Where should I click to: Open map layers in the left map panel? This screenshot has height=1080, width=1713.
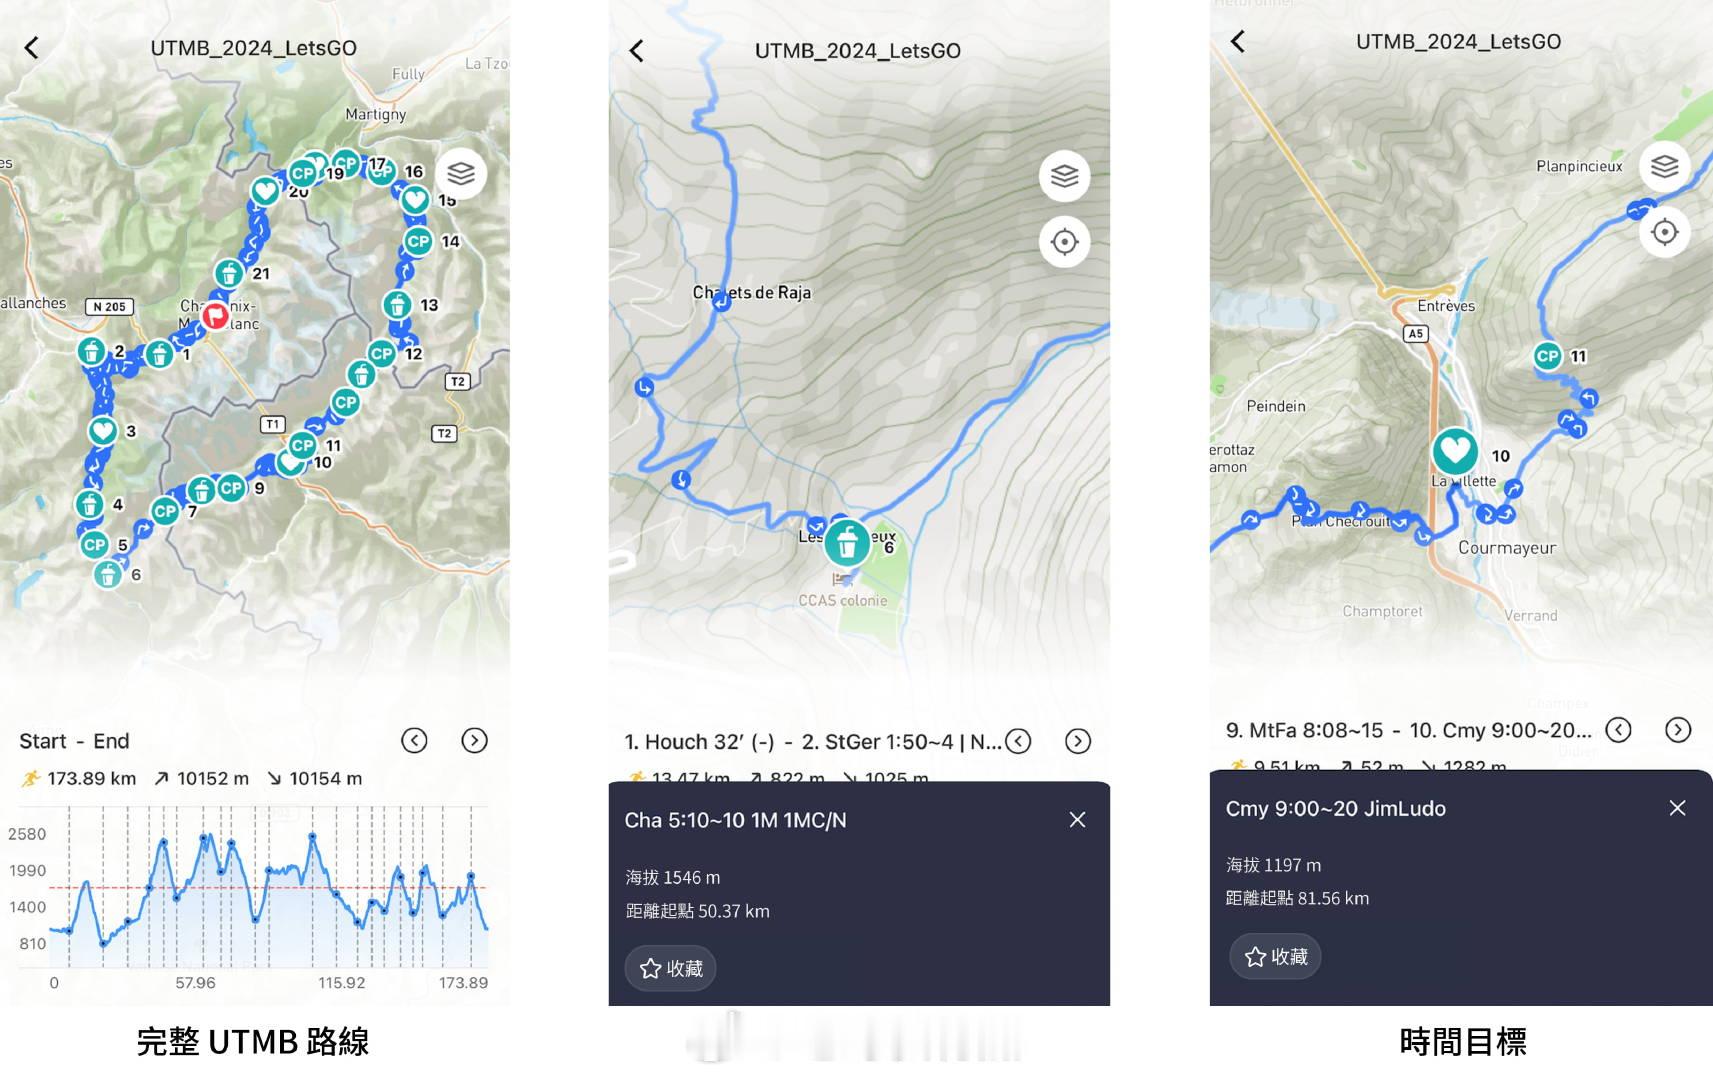pos(460,174)
